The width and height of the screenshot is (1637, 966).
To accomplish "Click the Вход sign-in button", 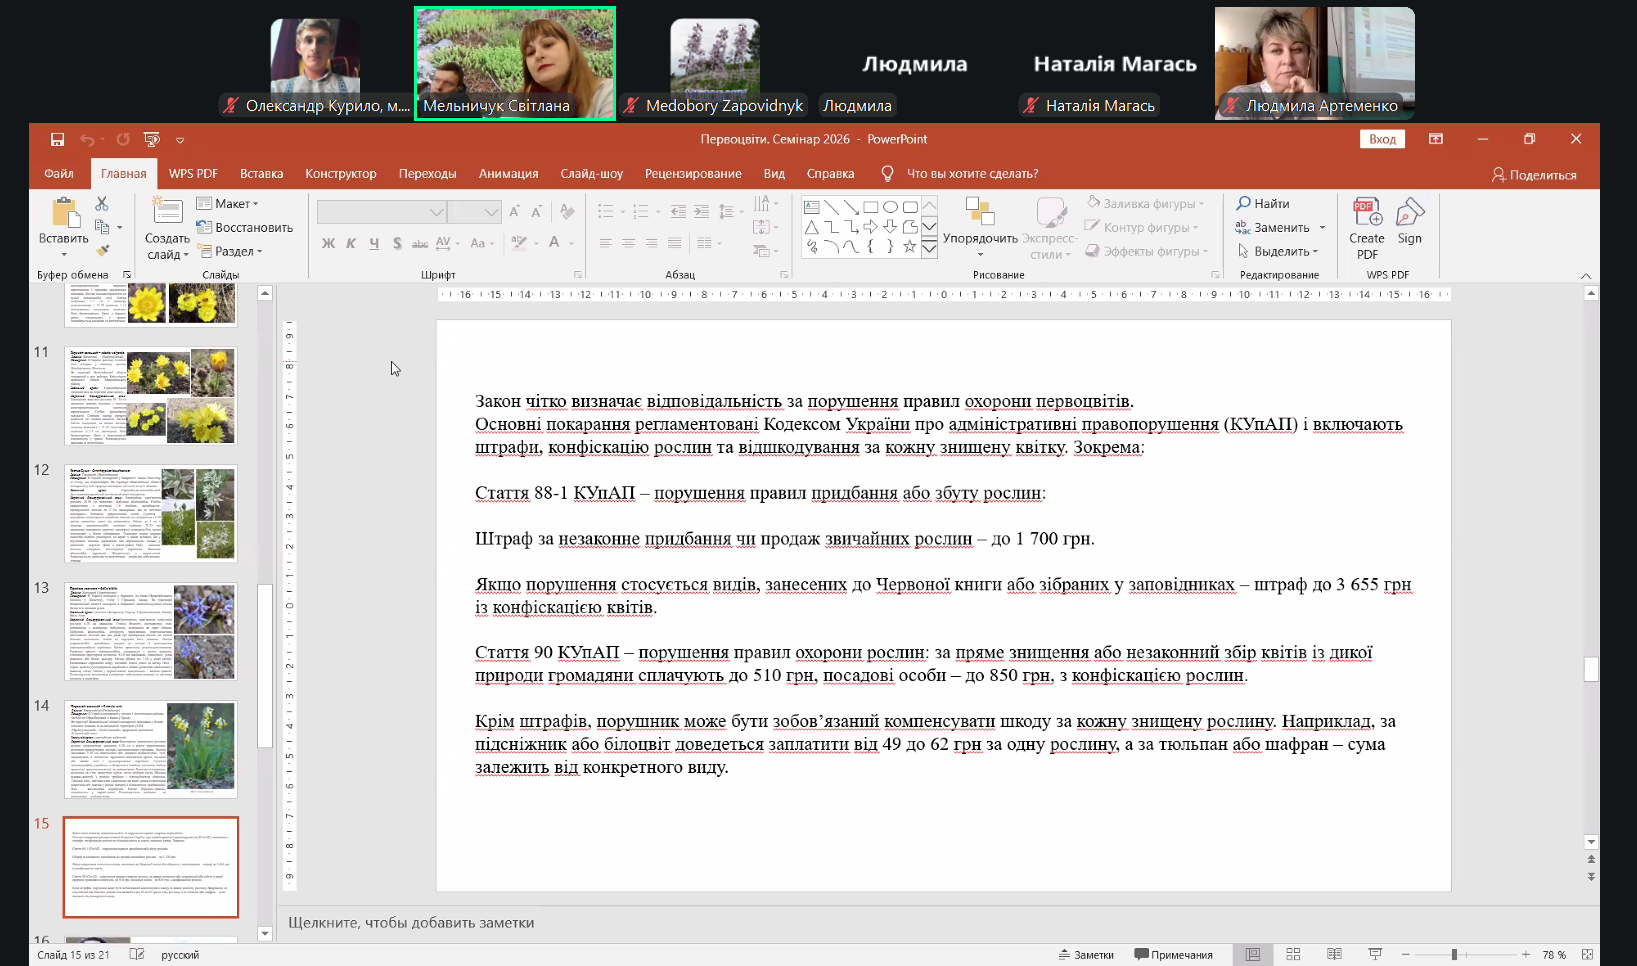I will [1382, 140].
